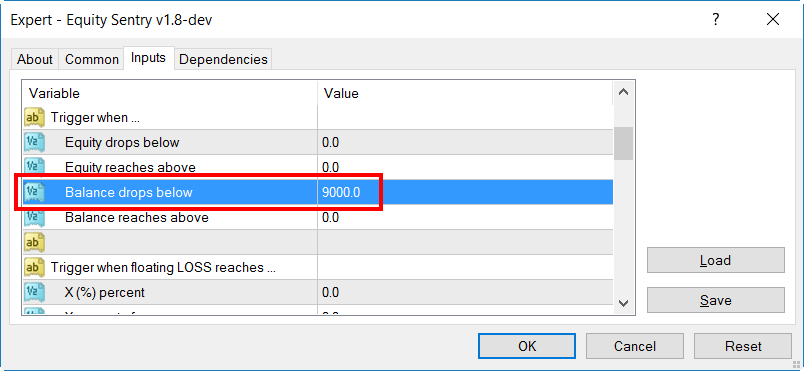Edit value of Balance reaches above
This screenshot has height=371, width=804.
(465, 217)
